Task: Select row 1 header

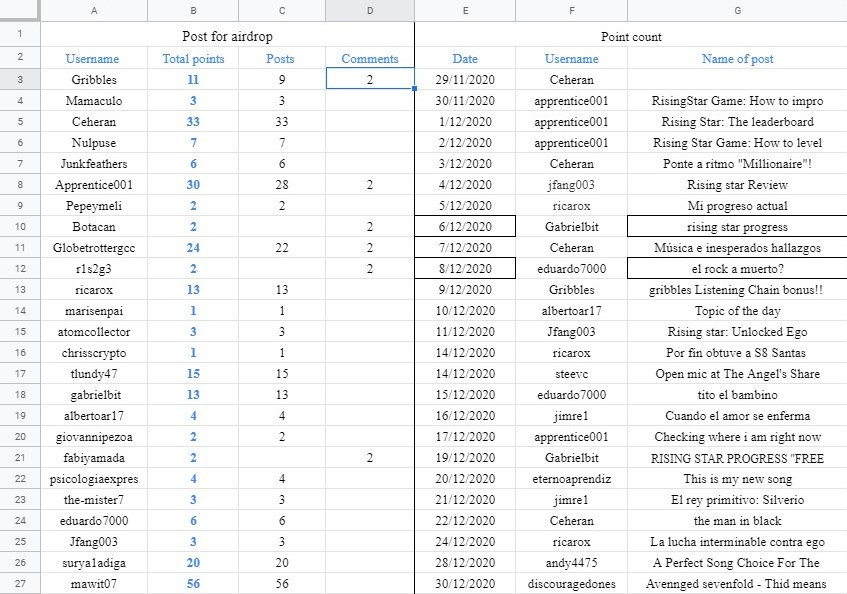Action: (20, 34)
